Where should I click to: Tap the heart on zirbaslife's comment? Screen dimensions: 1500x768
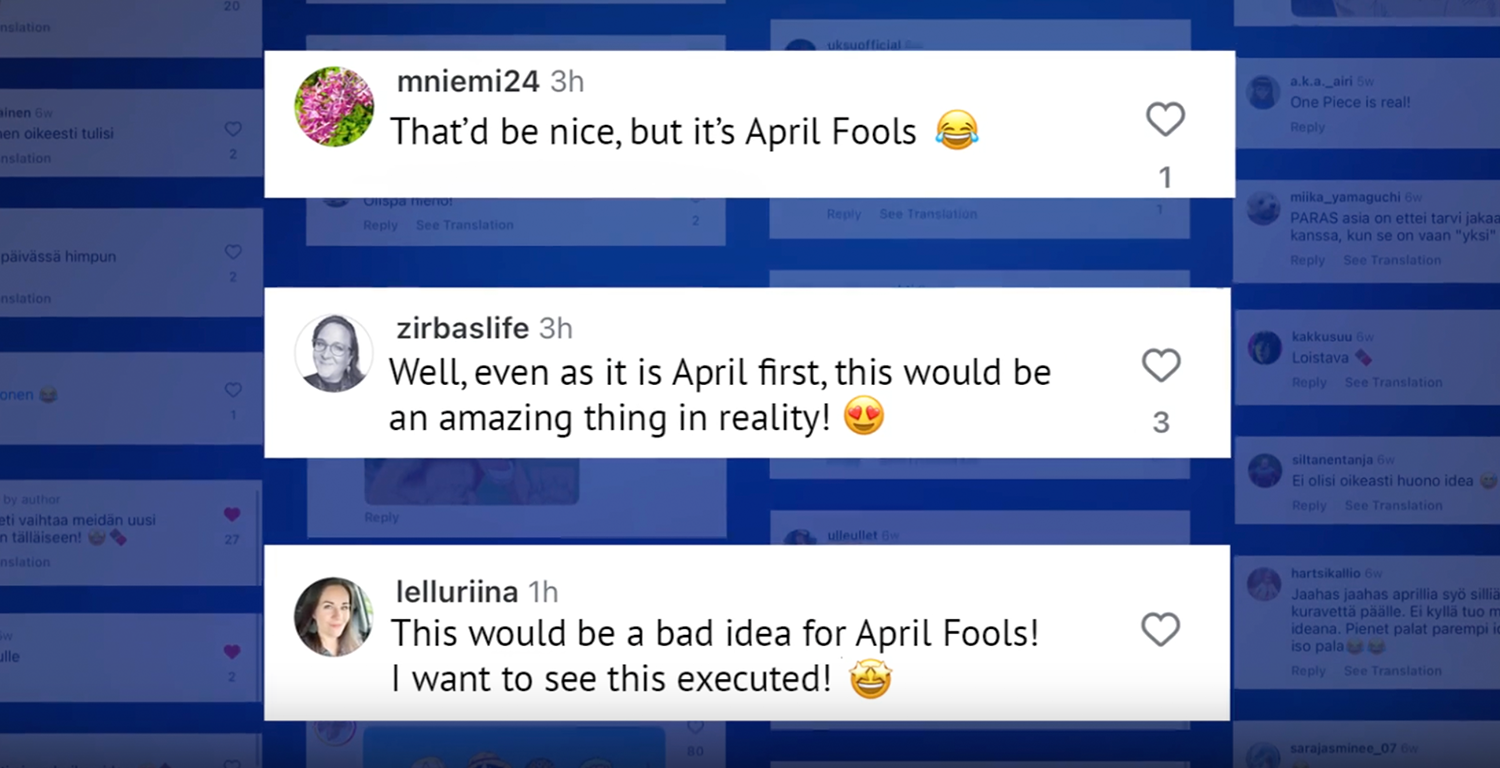tap(1161, 366)
